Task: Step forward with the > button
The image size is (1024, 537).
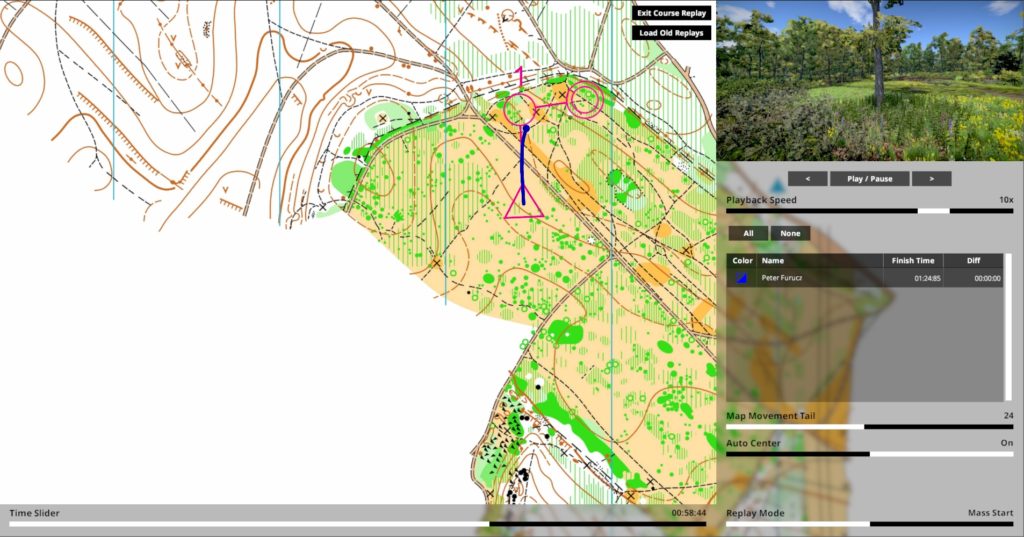Action: click(931, 178)
